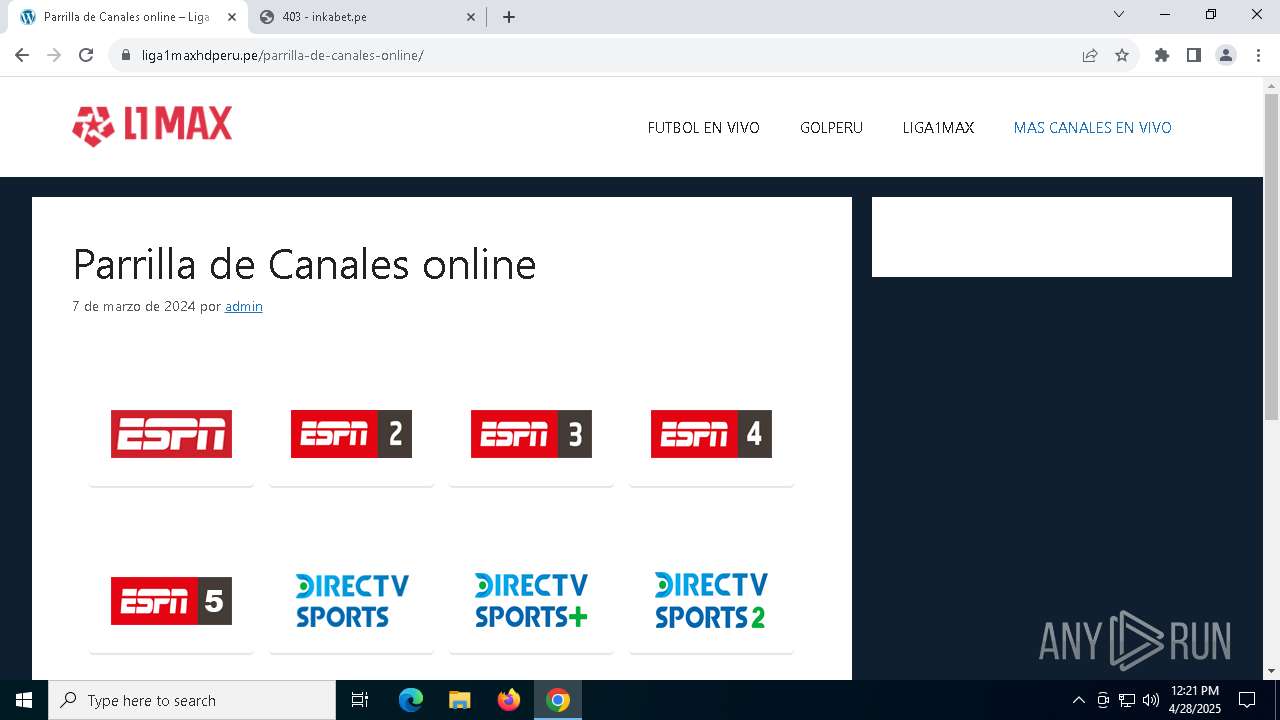Viewport: 1280px width, 720px height.
Task: Select the Chrome taskbar icon
Action: pyautogui.click(x=558, y=700)
